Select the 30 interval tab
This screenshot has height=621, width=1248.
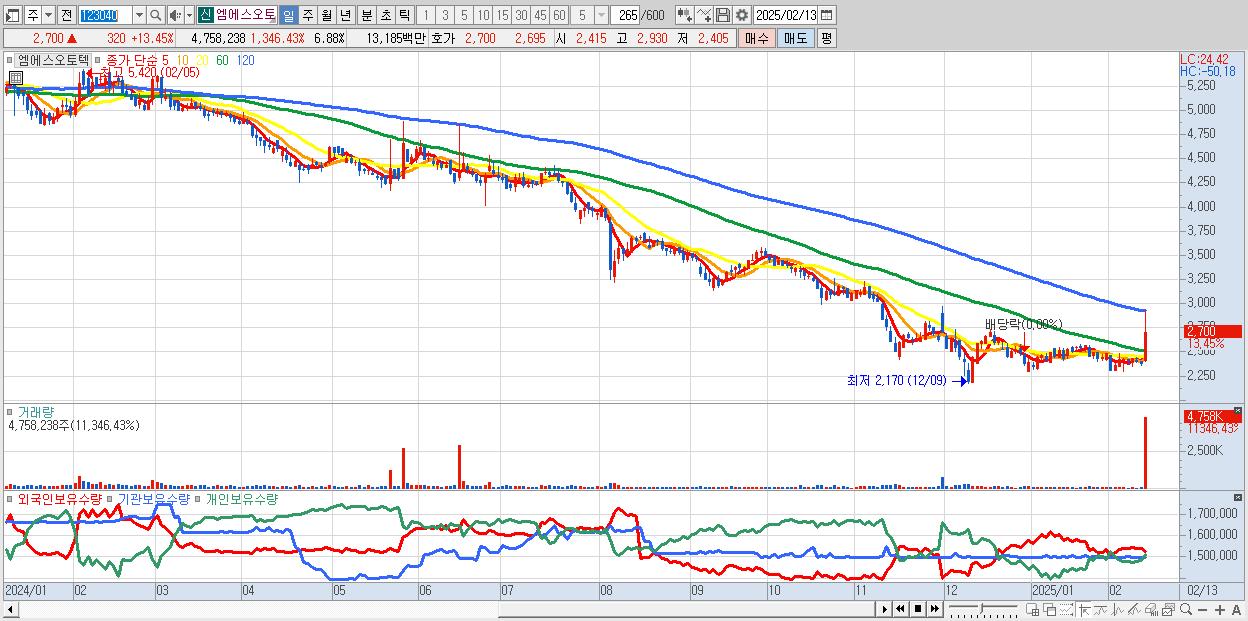(521, 15)
